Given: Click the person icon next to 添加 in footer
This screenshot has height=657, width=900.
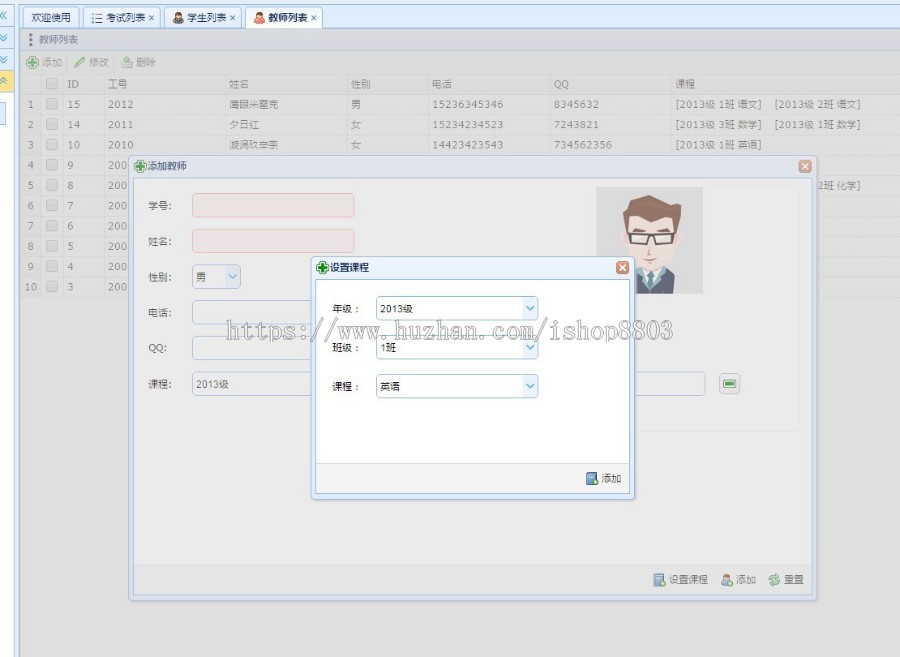Looking at the screenshot, I should [726, 579].
